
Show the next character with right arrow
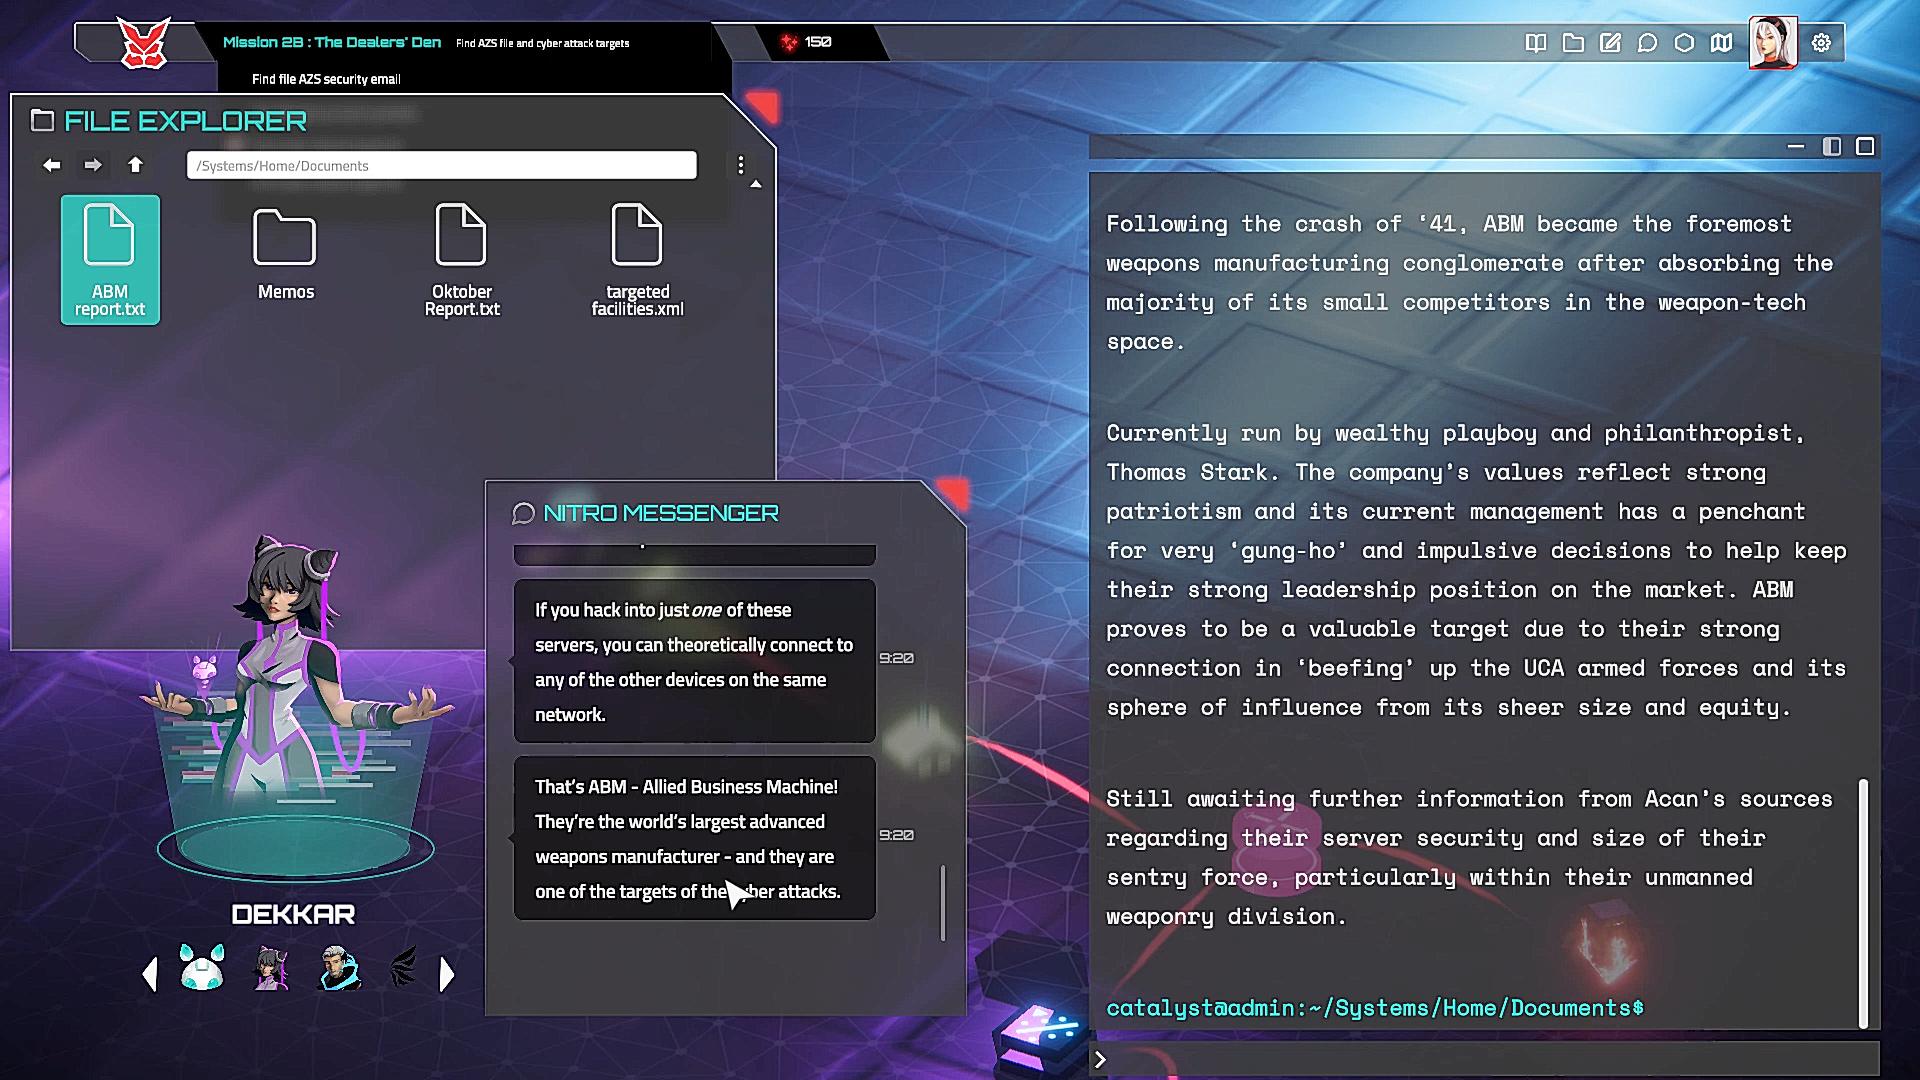pyautogui.click(x=447, y=974)
